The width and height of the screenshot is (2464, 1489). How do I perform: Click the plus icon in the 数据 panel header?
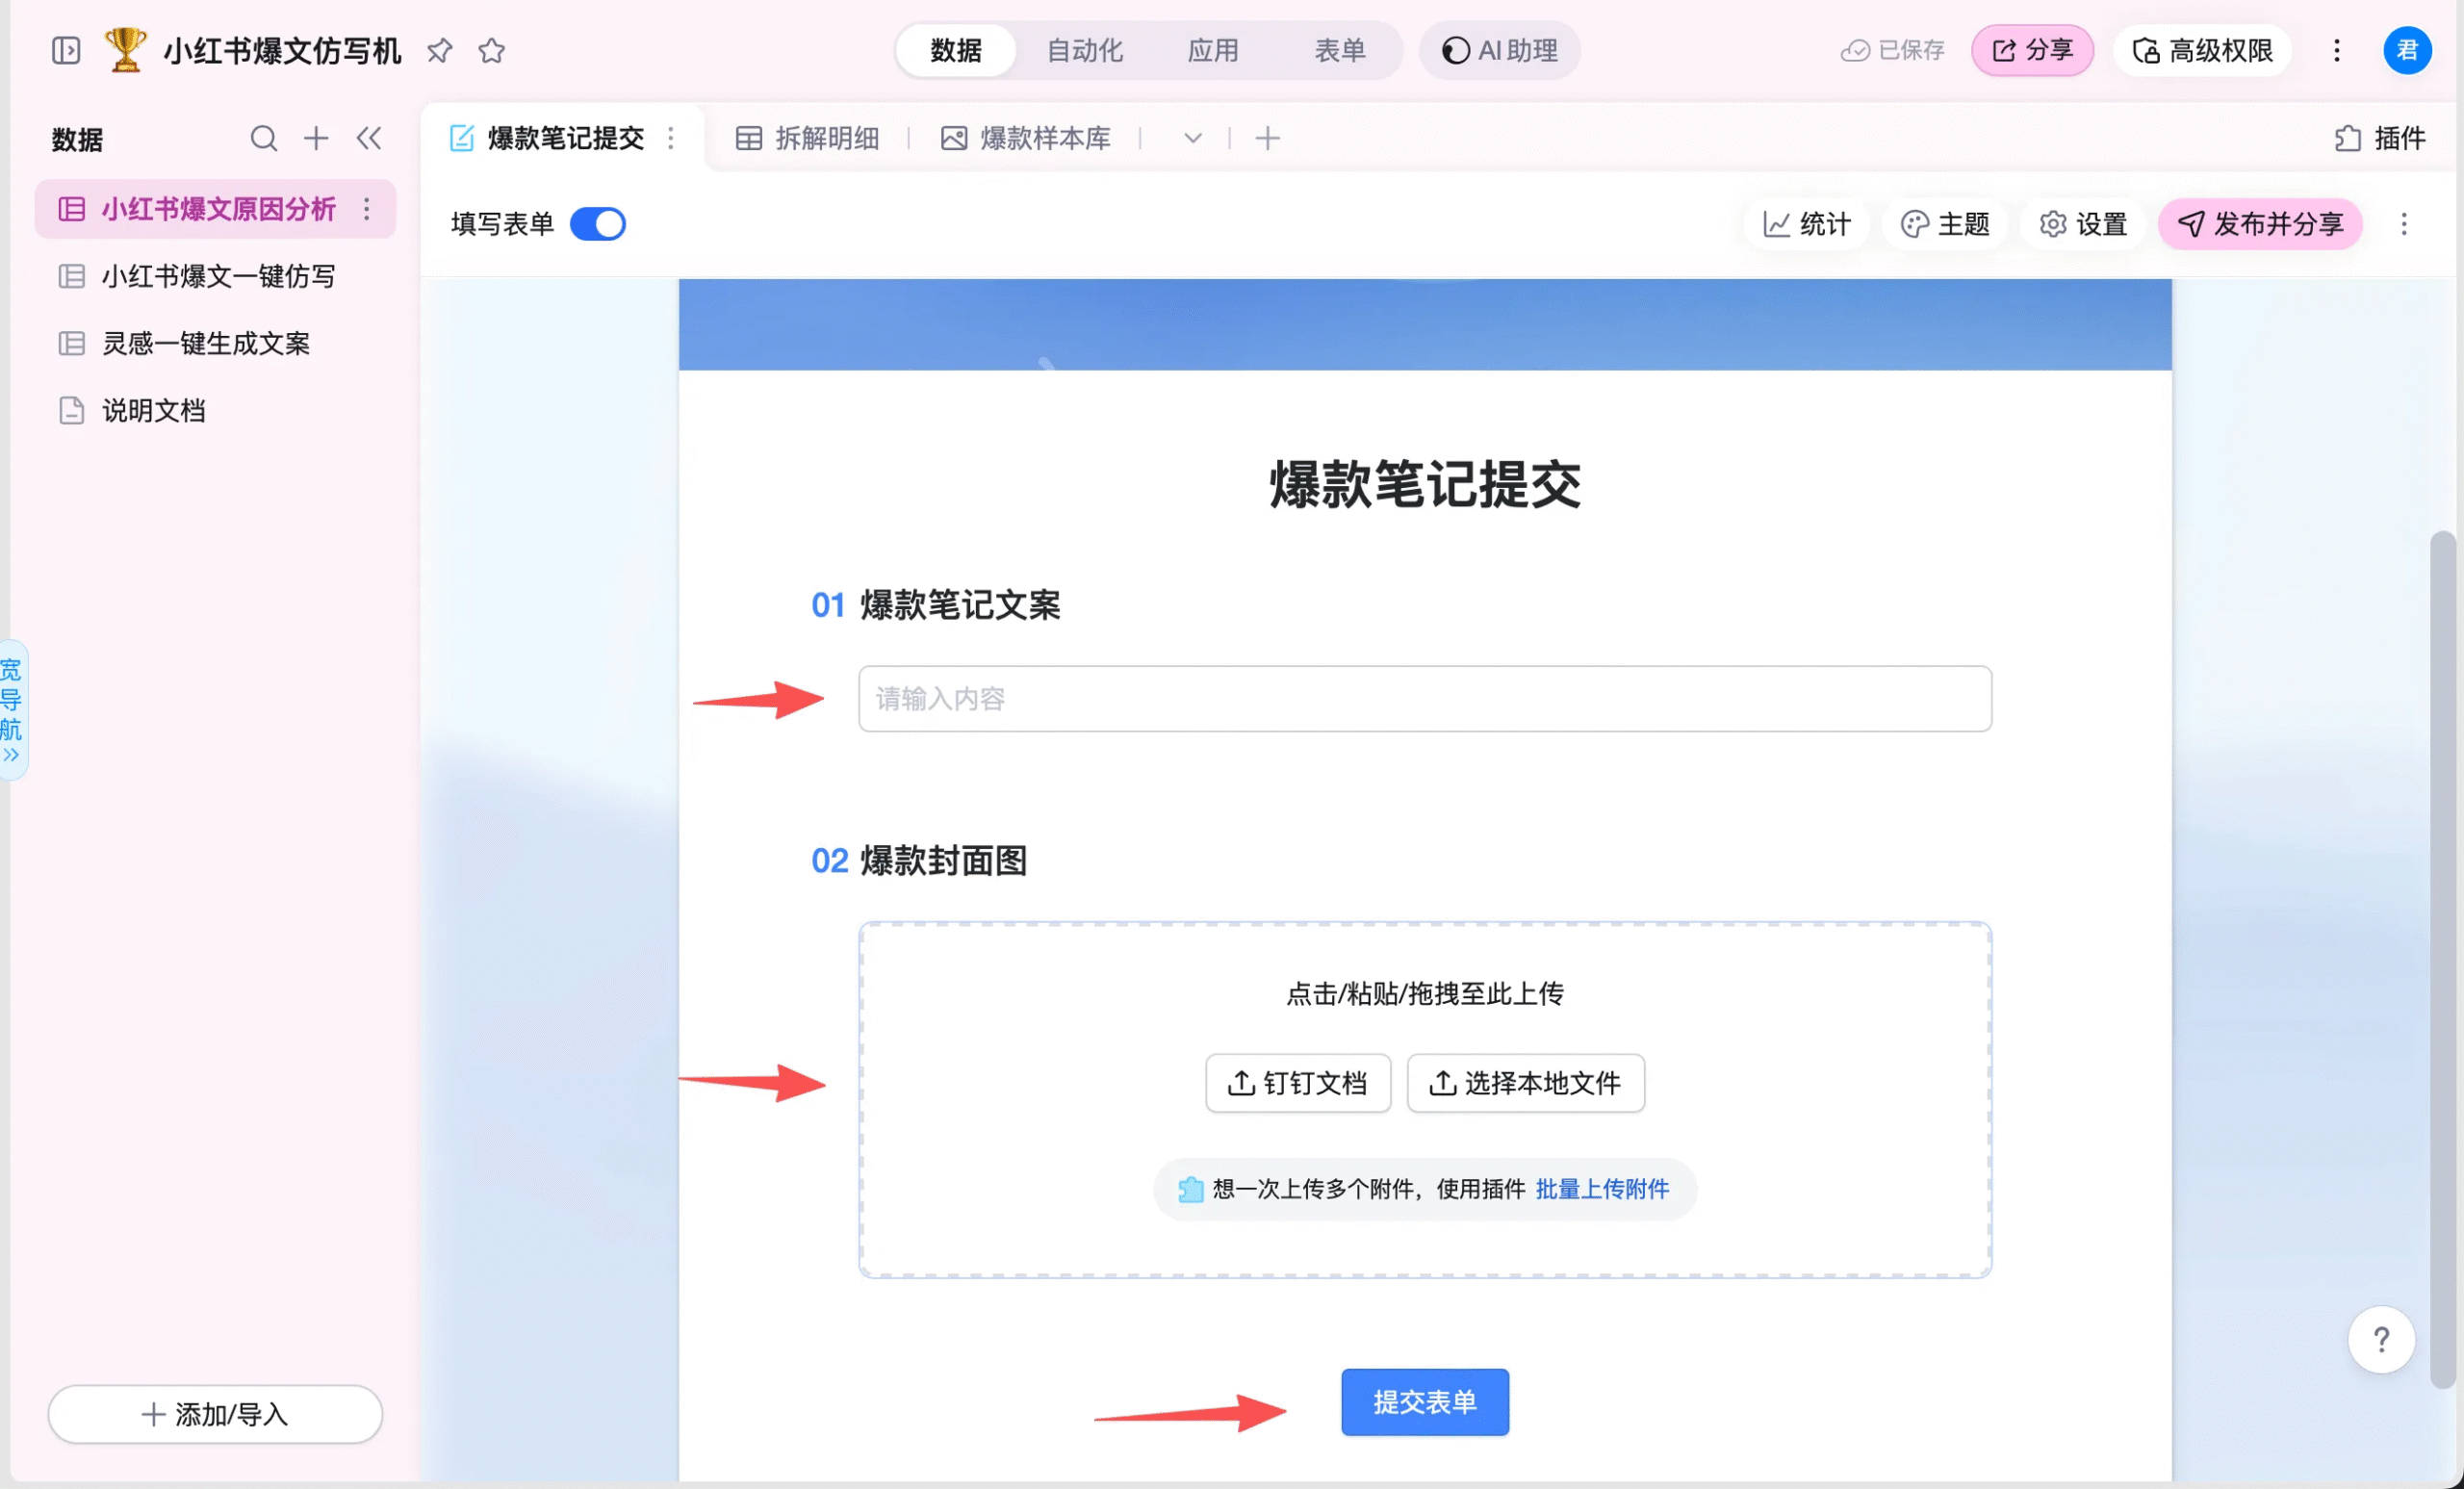[x=316, y=138]
